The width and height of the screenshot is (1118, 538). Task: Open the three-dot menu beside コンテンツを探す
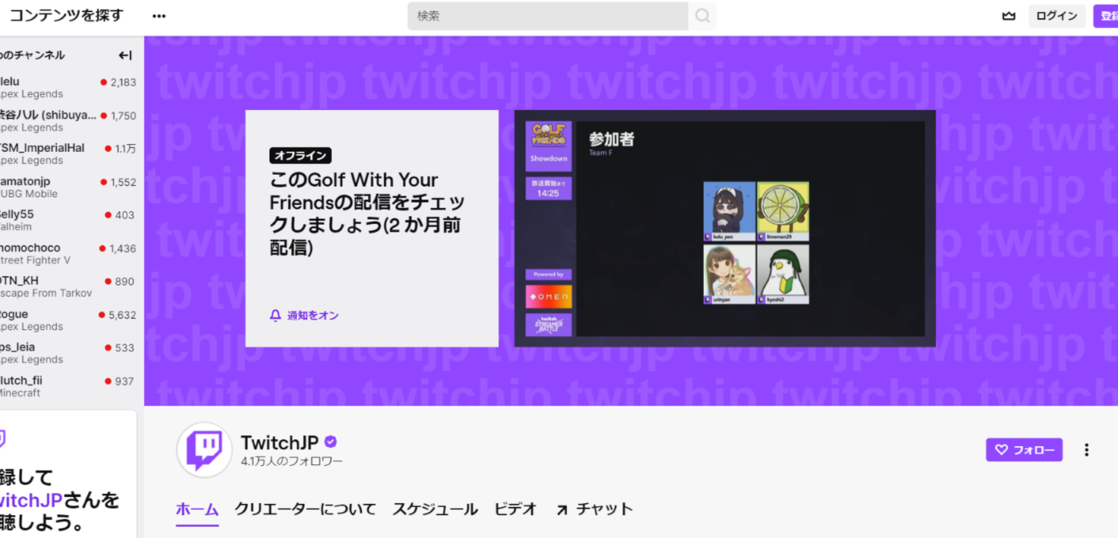[x=159, y=16]
